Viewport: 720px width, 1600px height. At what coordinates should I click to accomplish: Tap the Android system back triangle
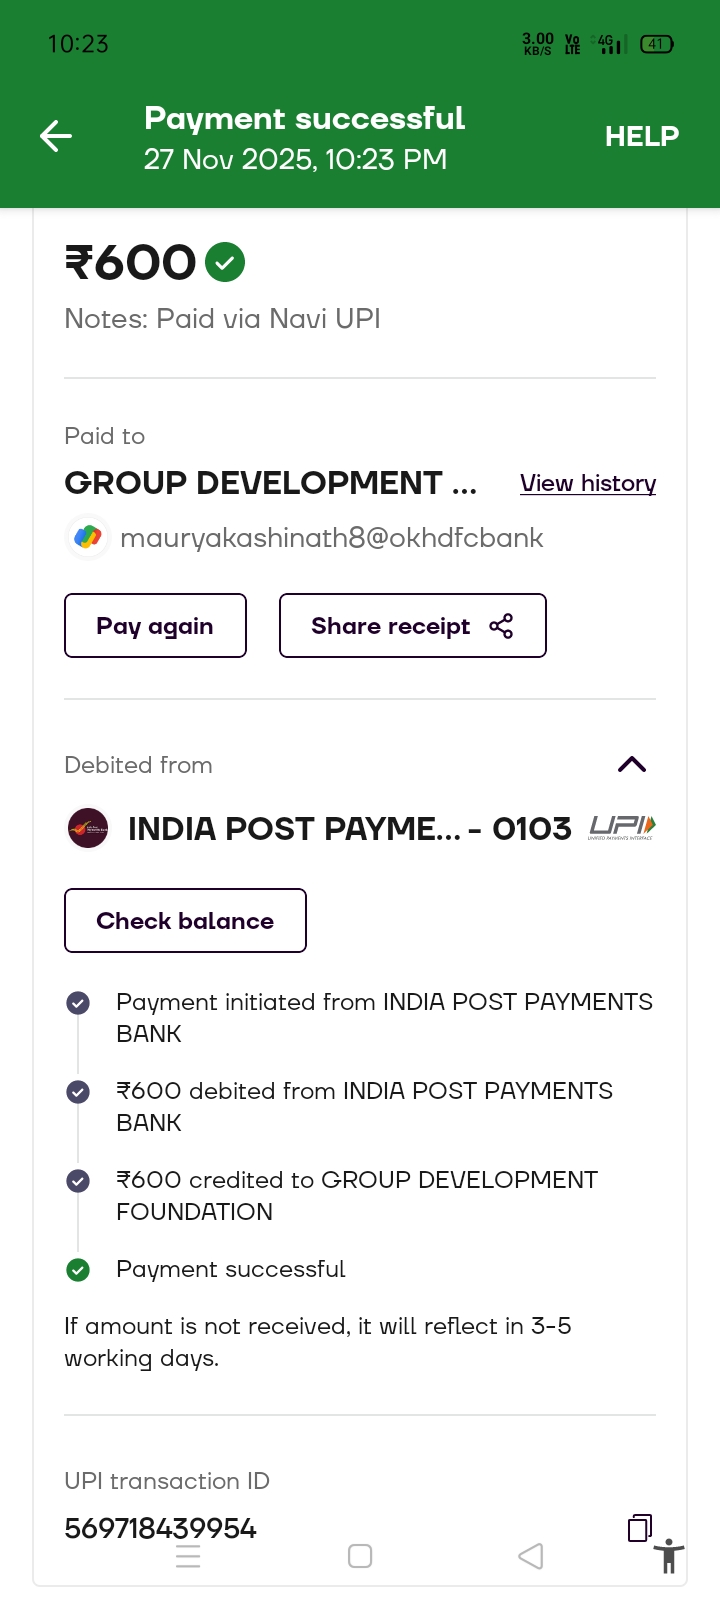tap(531, 1556)
